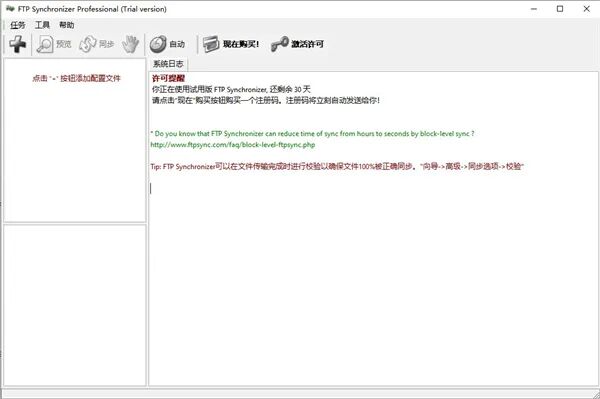Select the 系统日志 tab
Screen dimensions: 600x399
[x=168, y=64]
